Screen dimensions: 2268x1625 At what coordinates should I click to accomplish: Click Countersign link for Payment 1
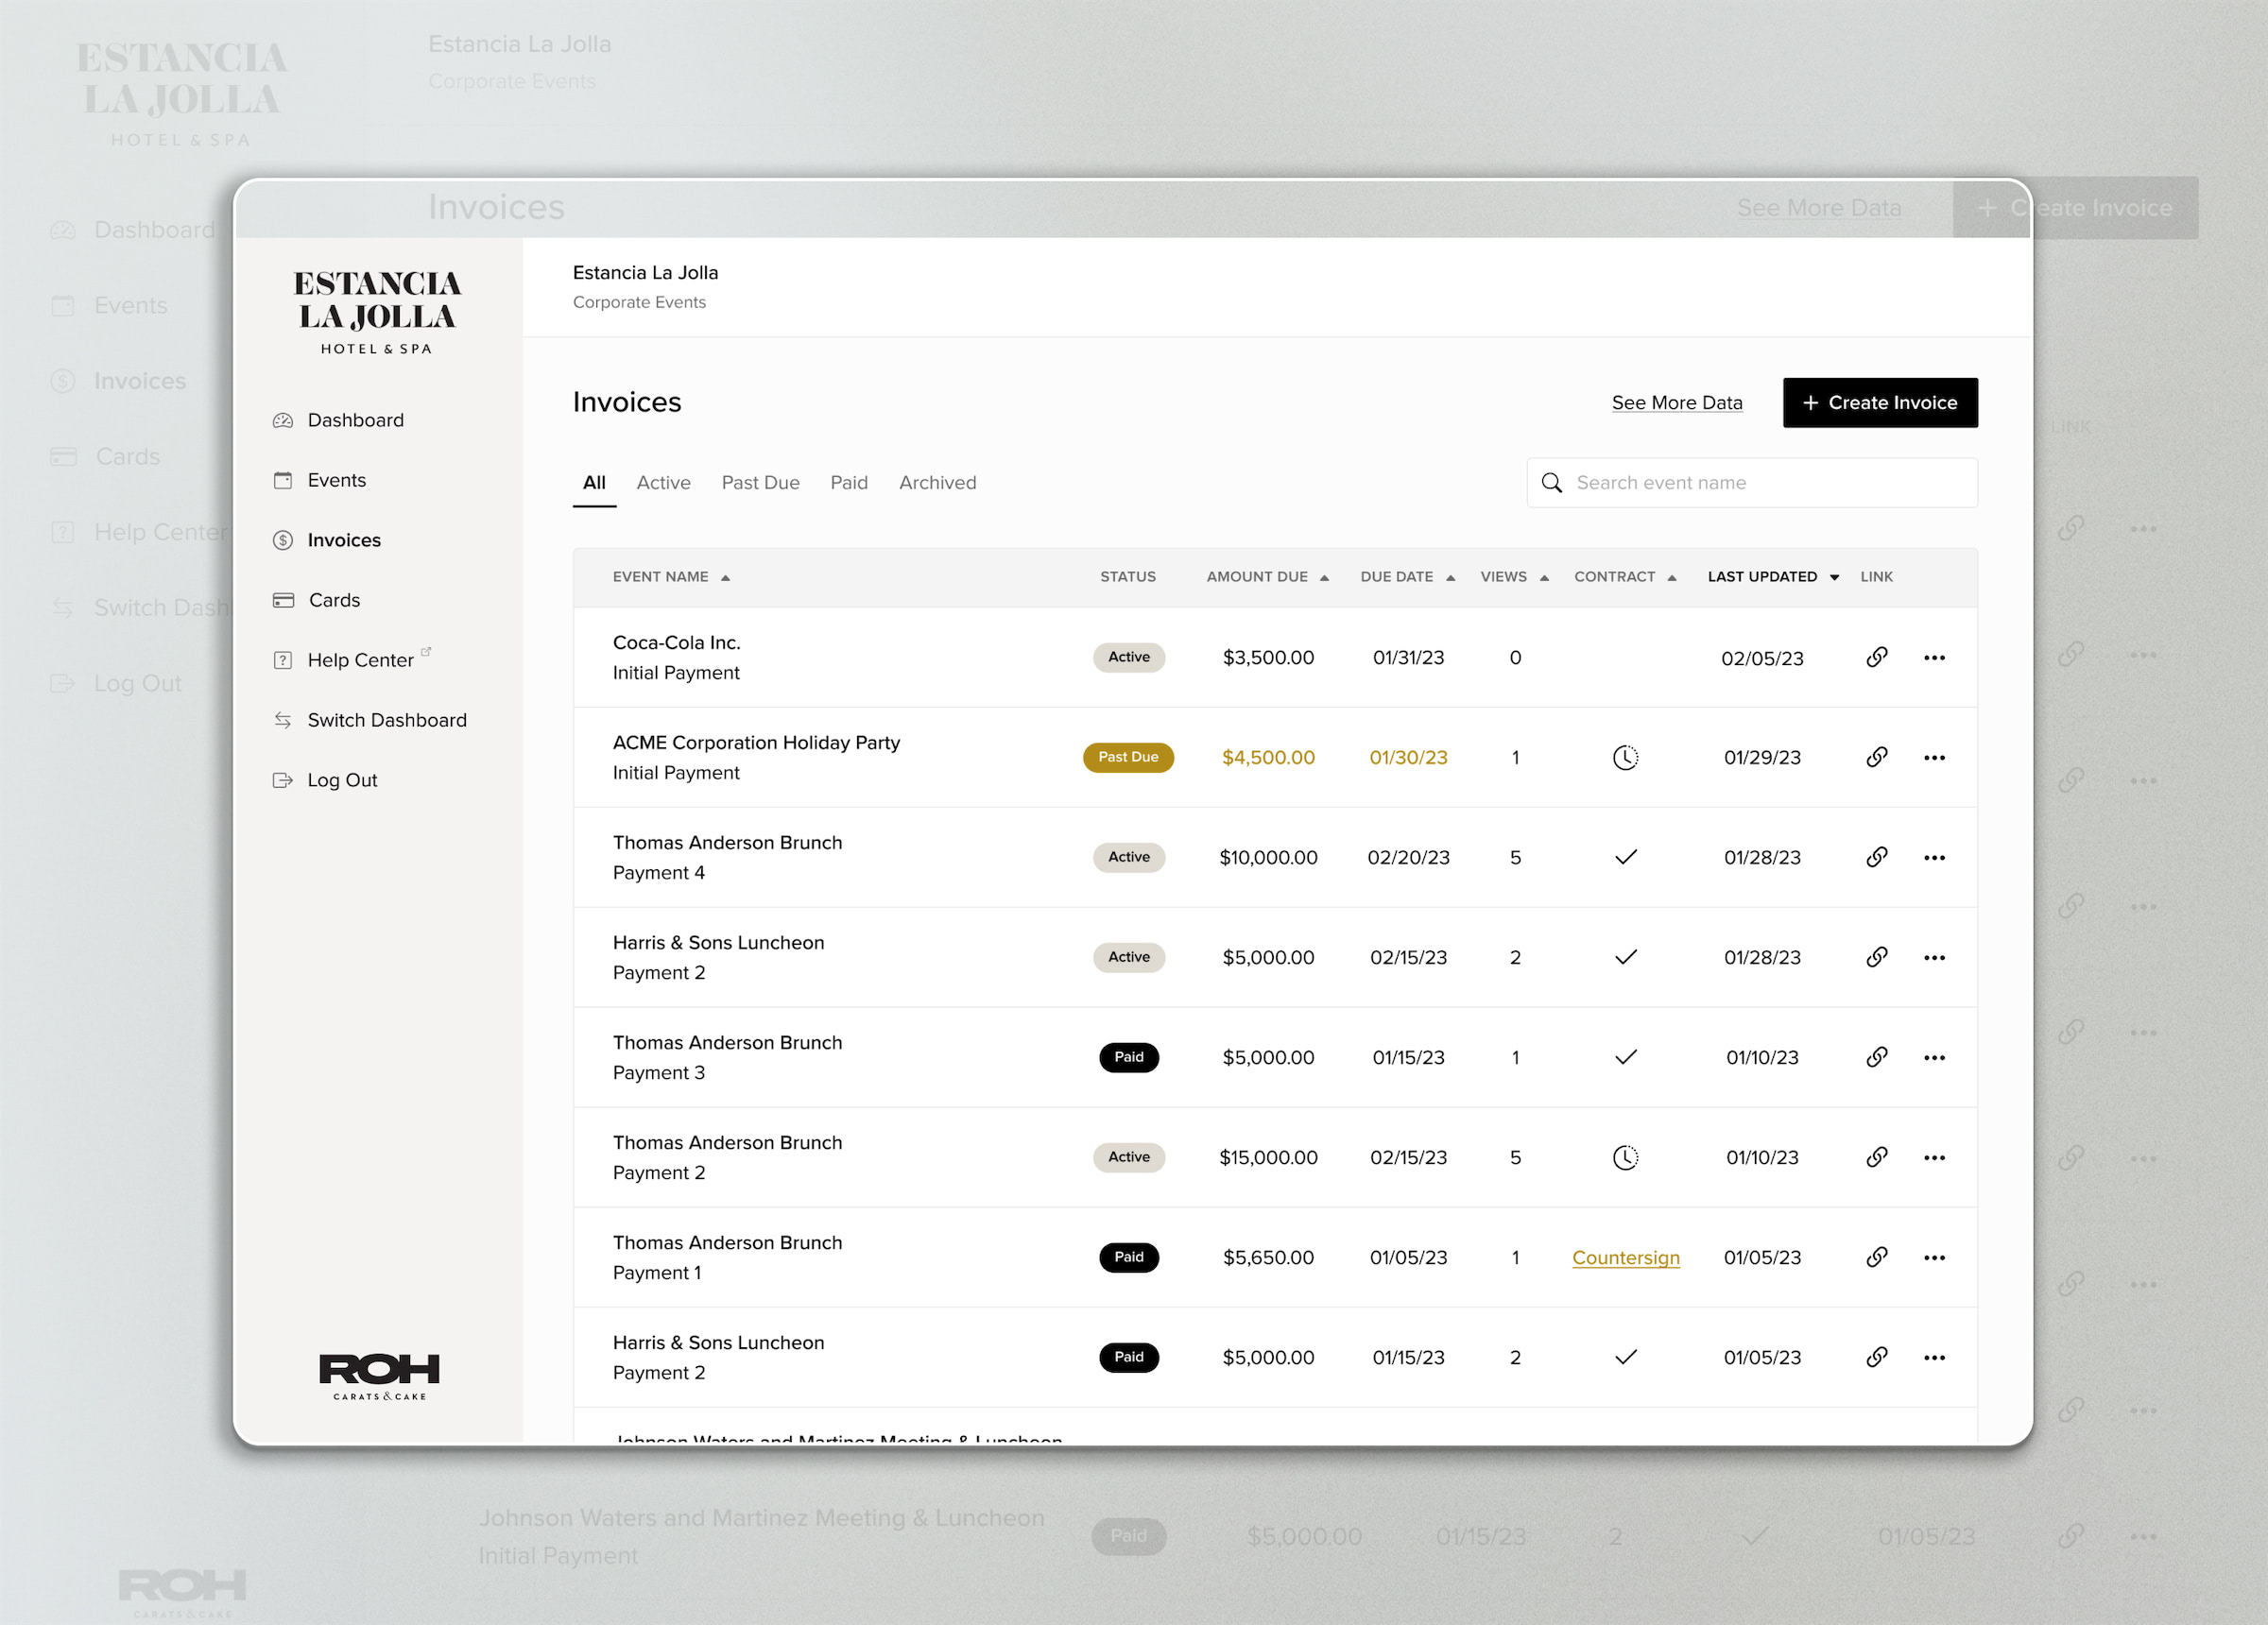(1625, 1258)
